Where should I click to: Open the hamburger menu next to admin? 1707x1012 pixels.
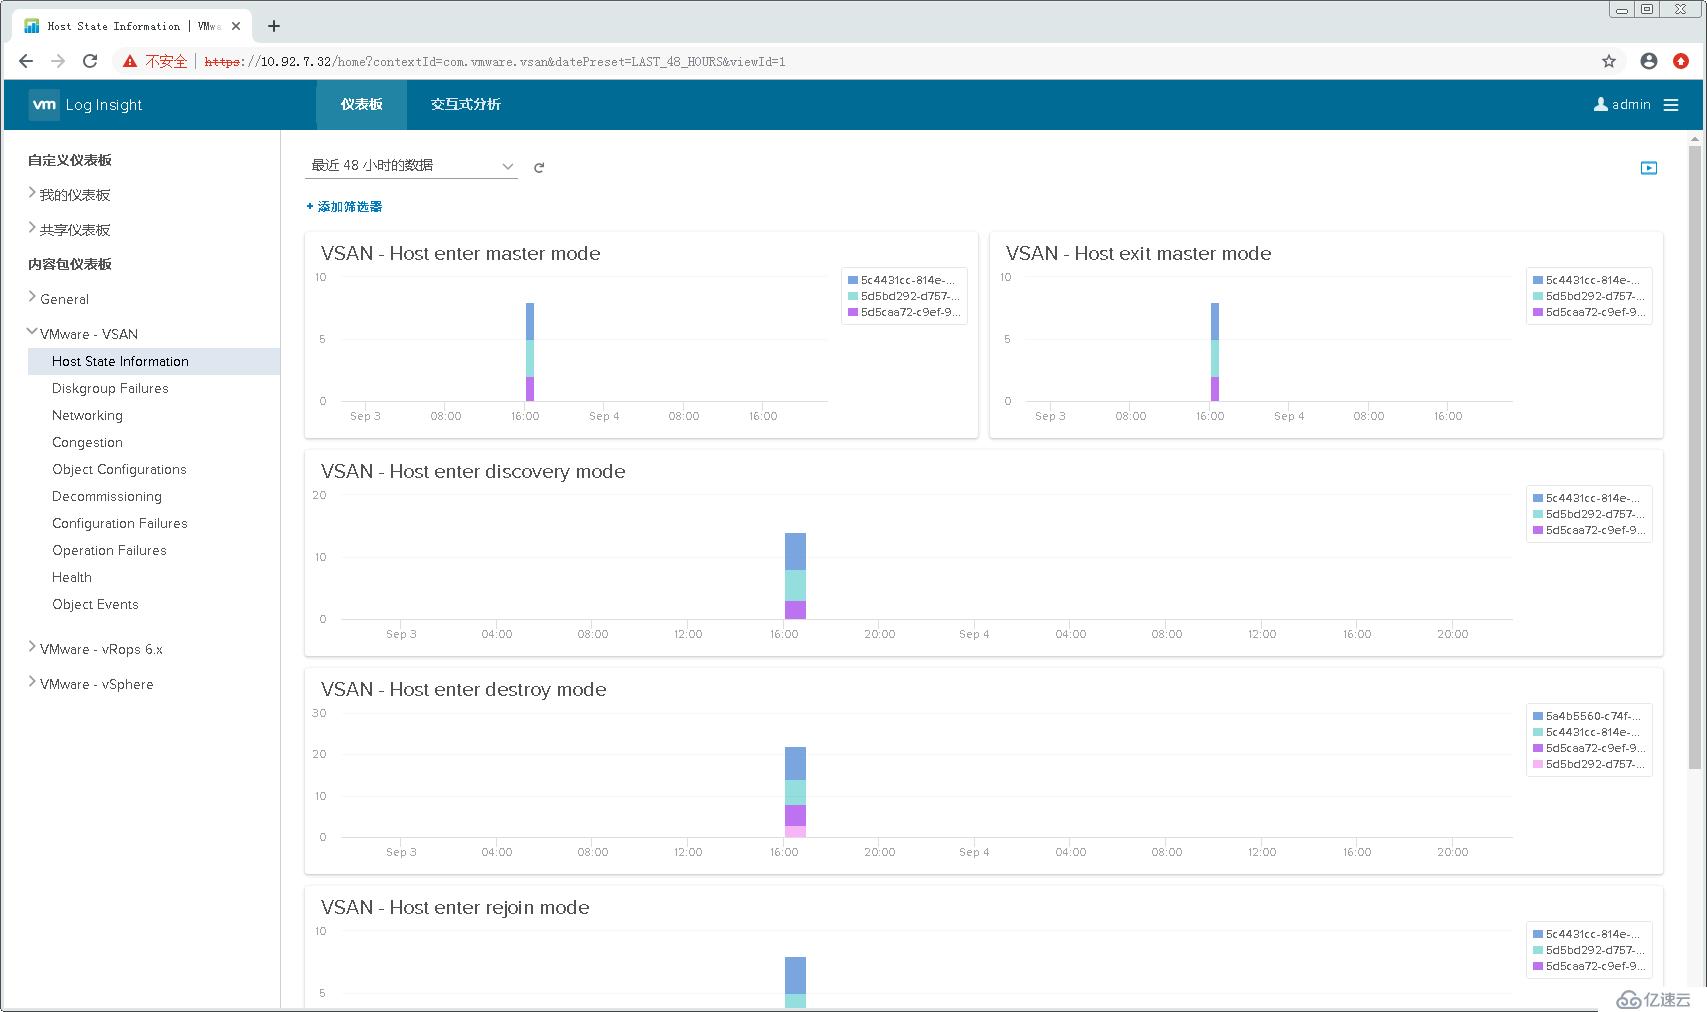tap(1671, 105)
